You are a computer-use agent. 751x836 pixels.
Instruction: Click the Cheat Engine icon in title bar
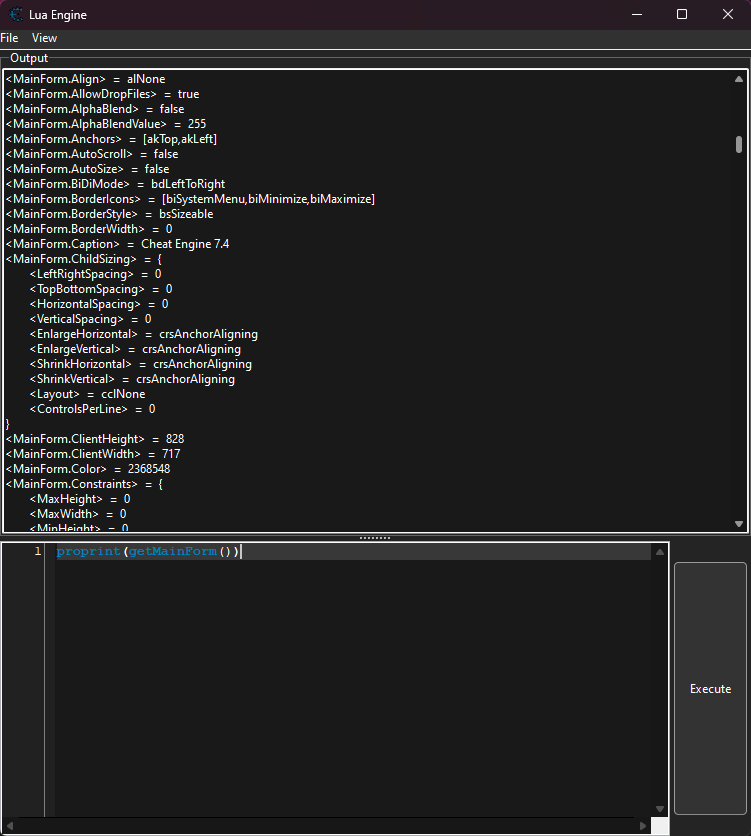(16, 14)
